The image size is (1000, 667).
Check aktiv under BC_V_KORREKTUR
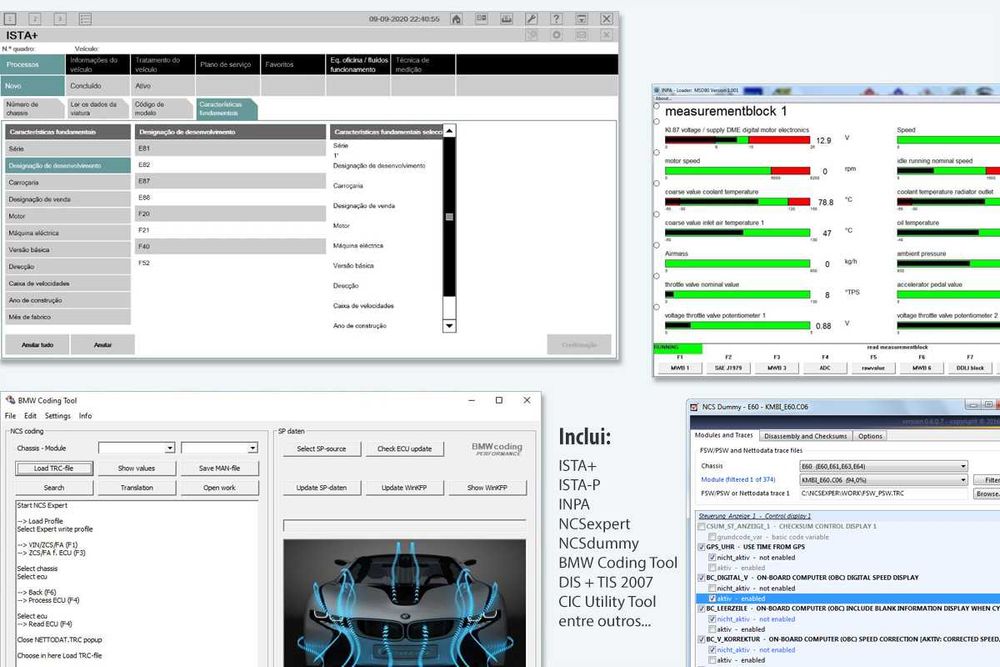point(712,660)
